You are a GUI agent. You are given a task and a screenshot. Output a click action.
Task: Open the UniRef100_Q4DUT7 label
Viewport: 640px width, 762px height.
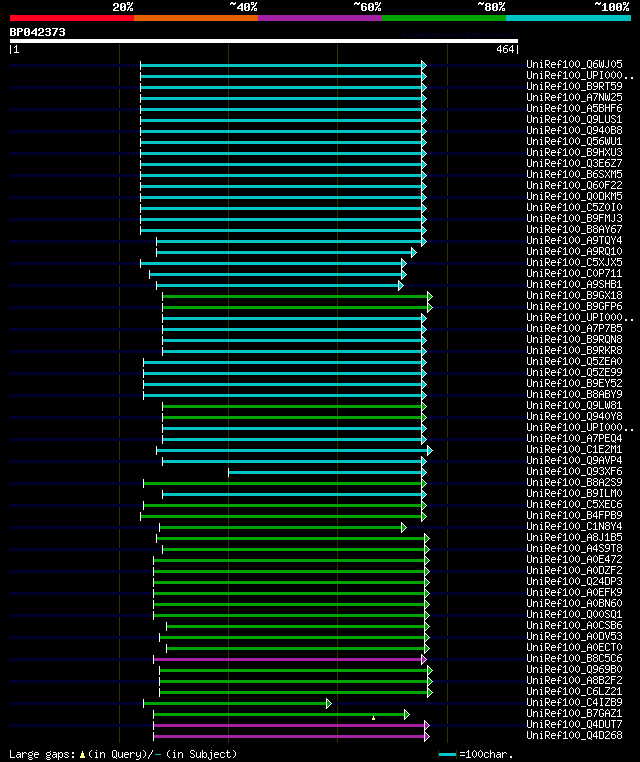[574, 724]
